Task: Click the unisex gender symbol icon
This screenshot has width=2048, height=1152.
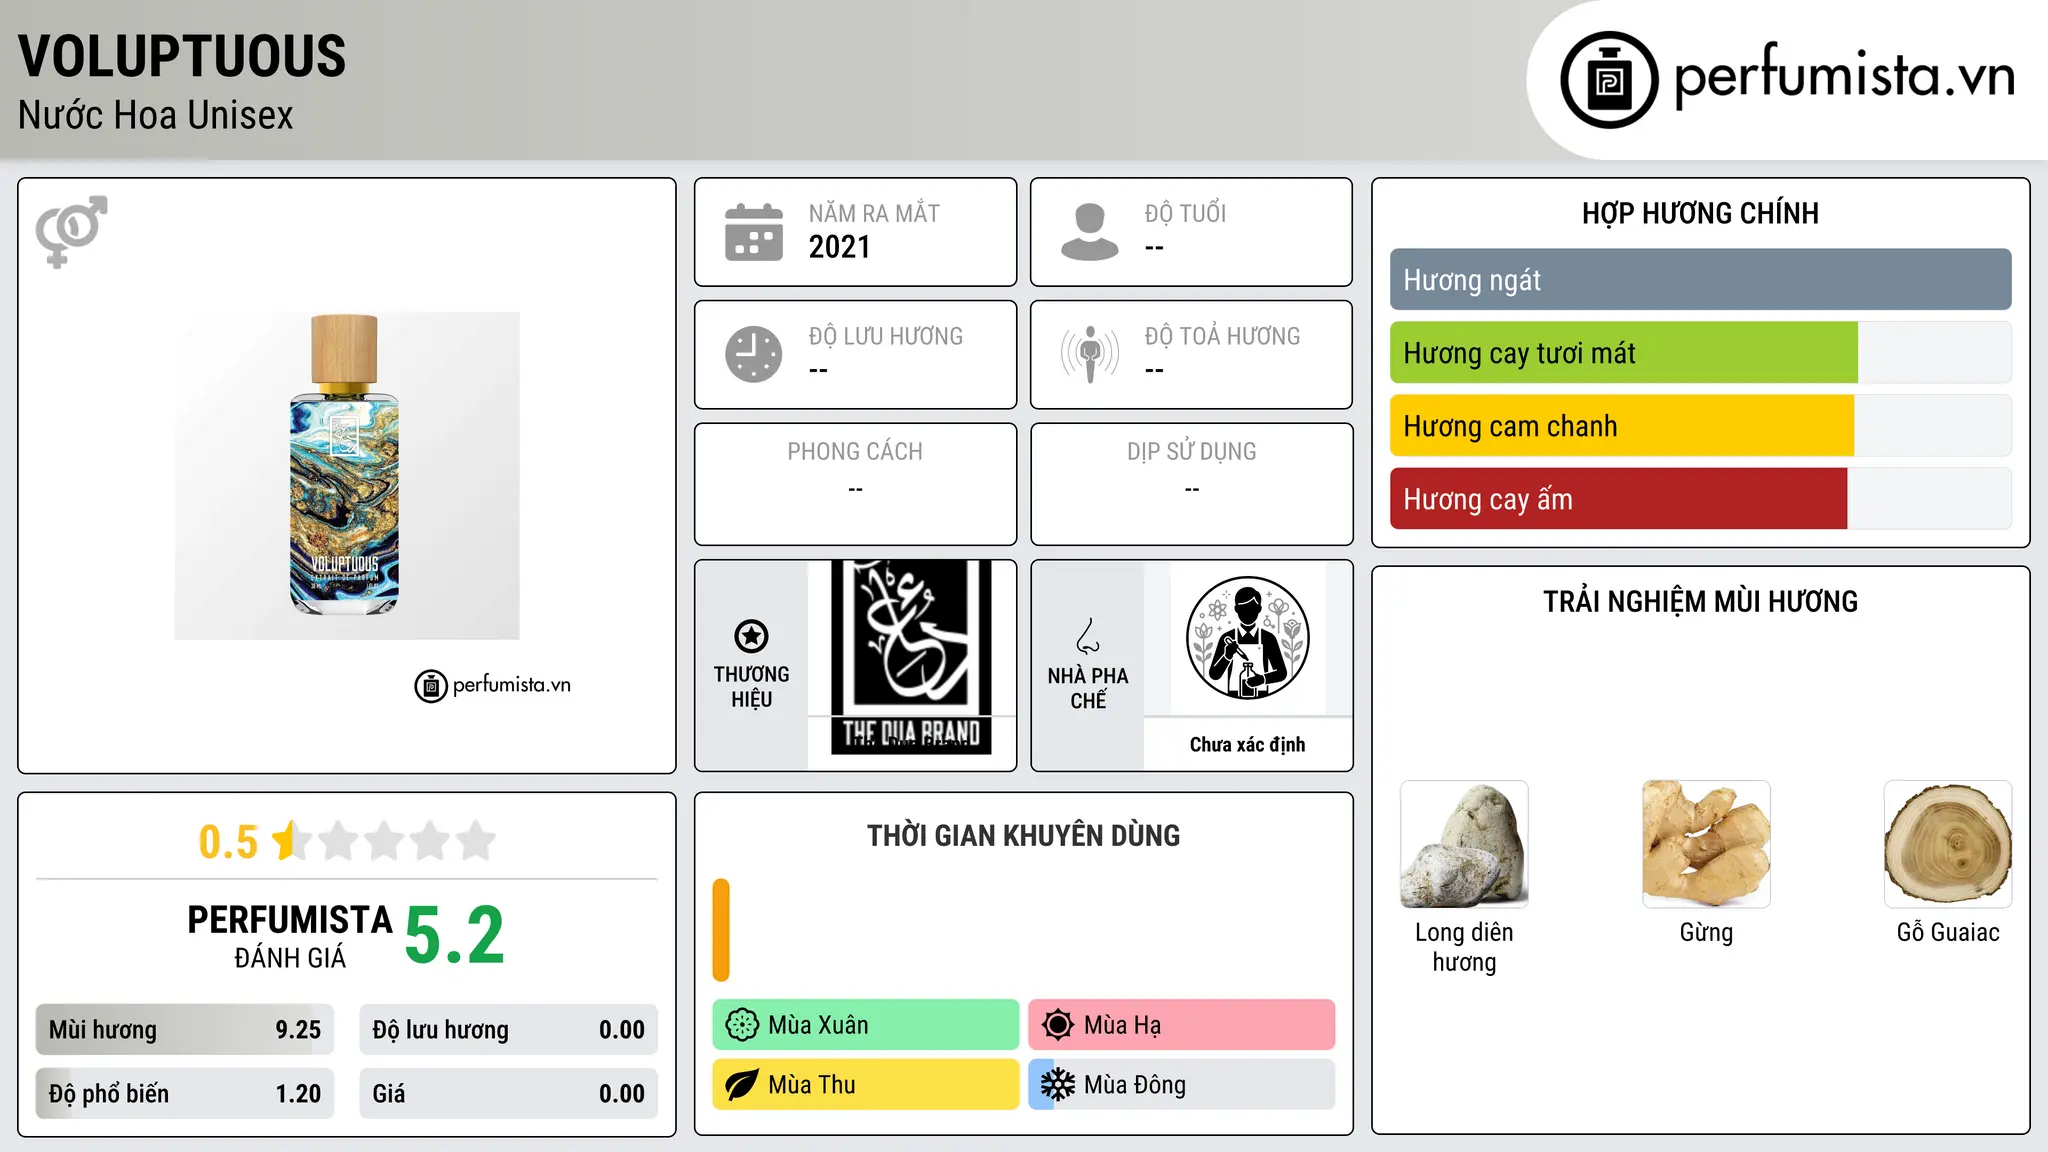Action: click(x=71, y=231)
